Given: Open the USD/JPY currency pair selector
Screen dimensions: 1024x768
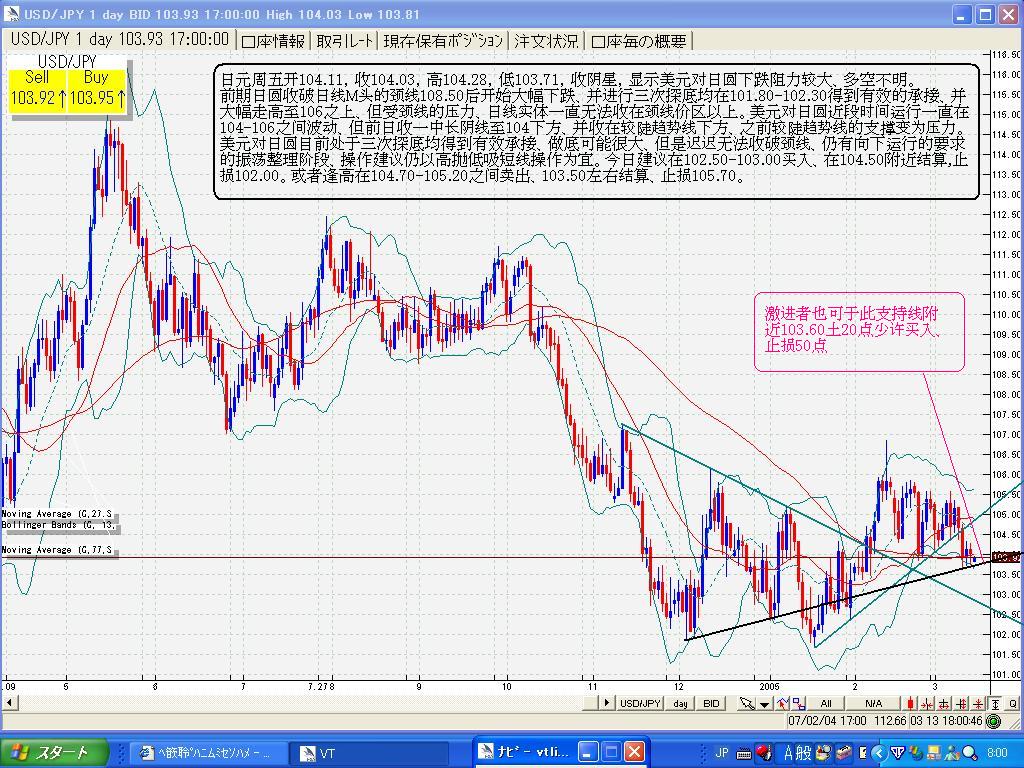Looking at the screenshot, I should (641, 704).
